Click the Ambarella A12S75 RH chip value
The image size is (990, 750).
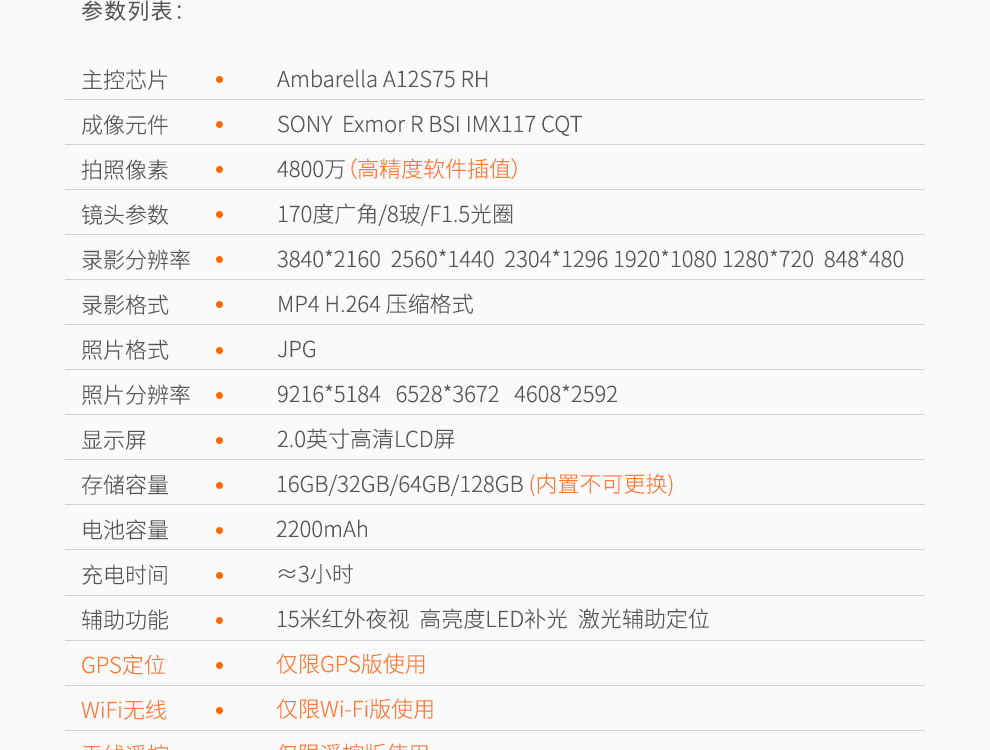(x=382, y=79)
